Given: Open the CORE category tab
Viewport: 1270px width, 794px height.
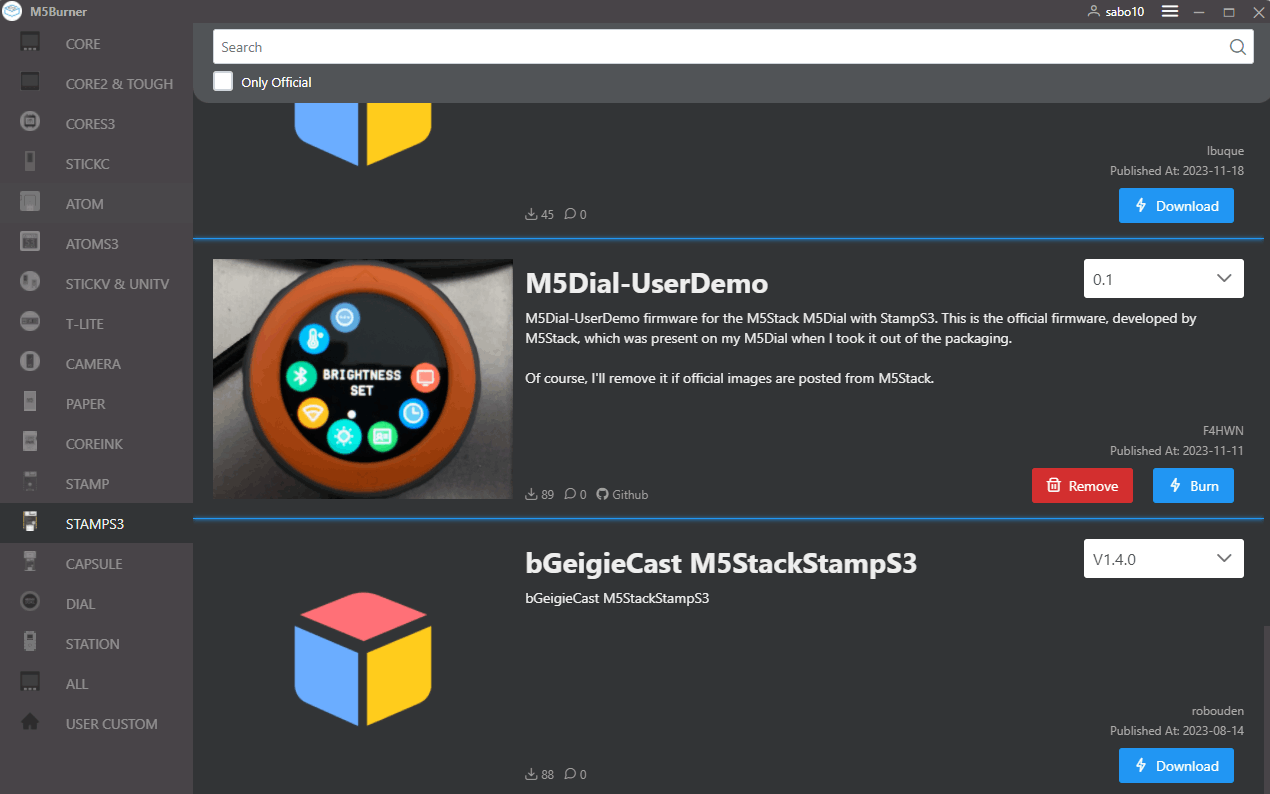Looking at the screenshot, I should click(x=96, y=44).
